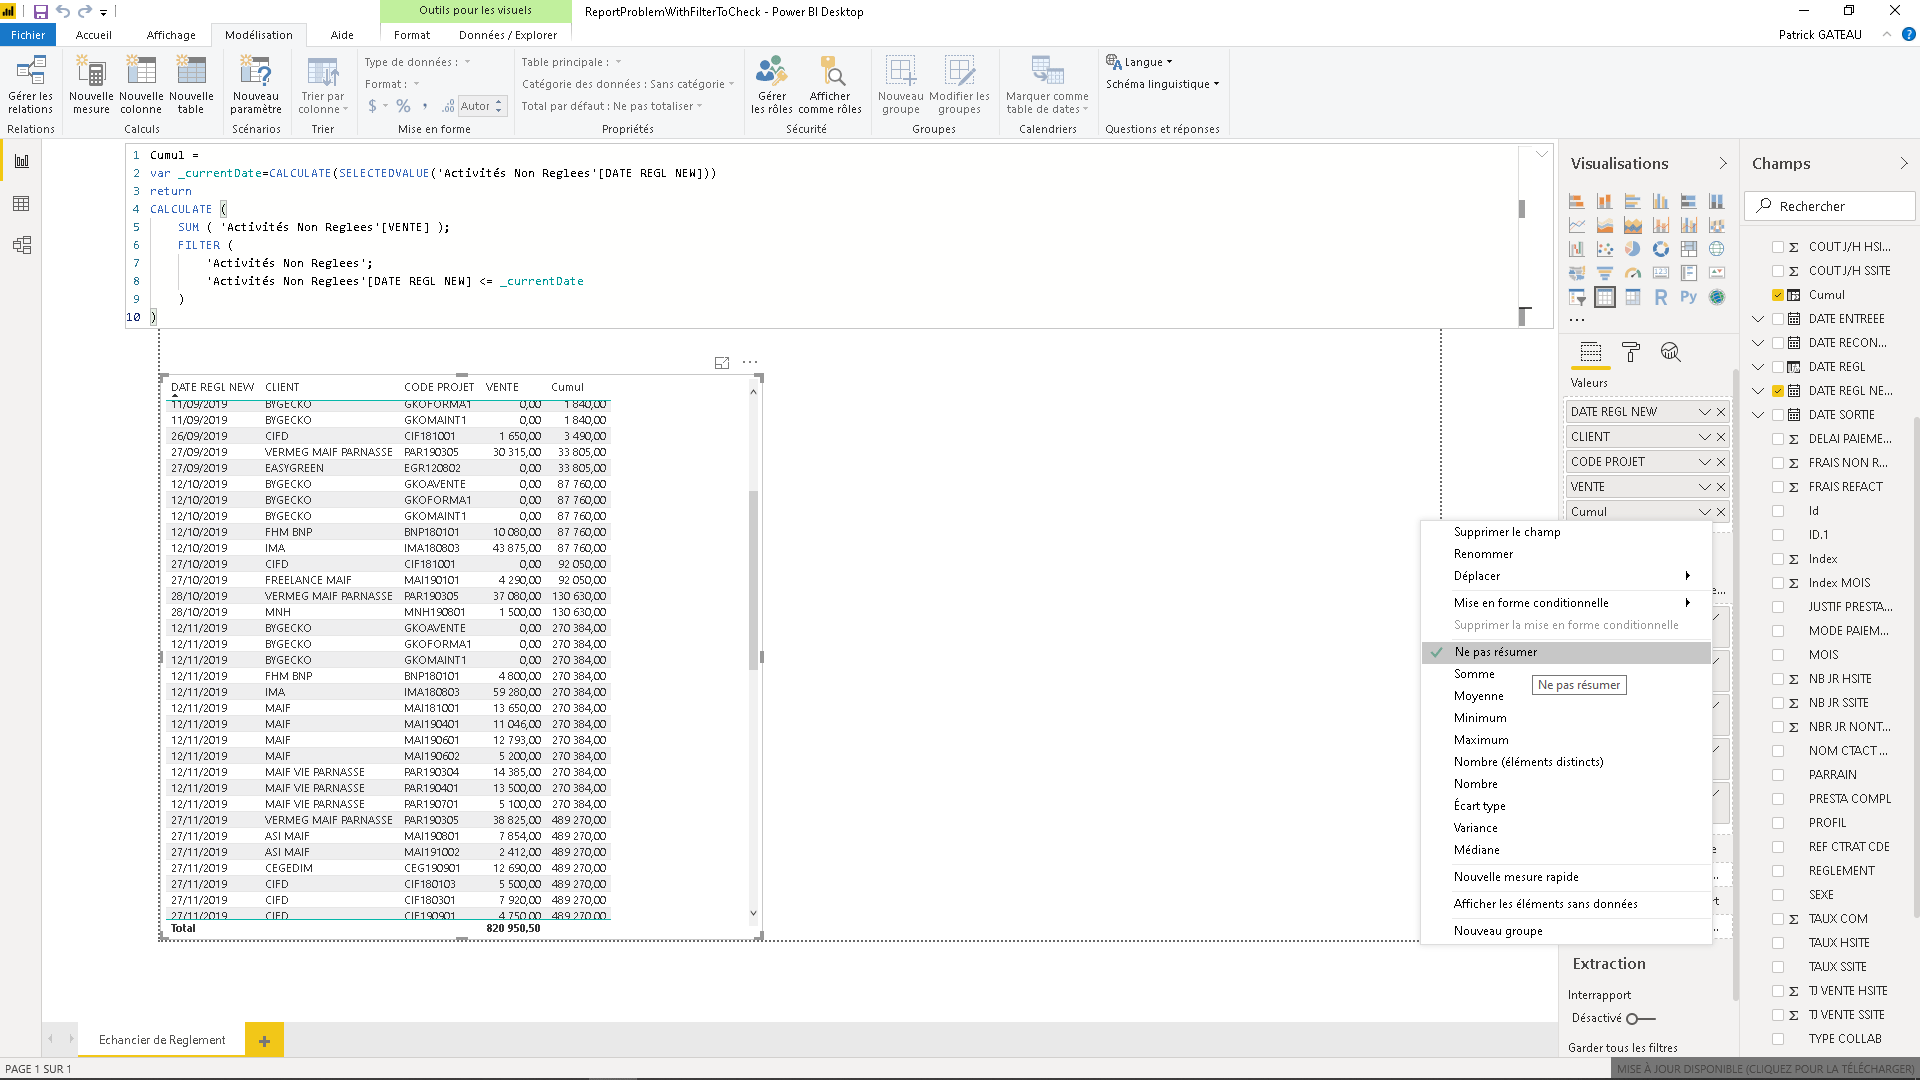This screenshot has width=1920, height=1080.
Task: Open dropdown for CLIENT value field
Action: pos(1705,437)
